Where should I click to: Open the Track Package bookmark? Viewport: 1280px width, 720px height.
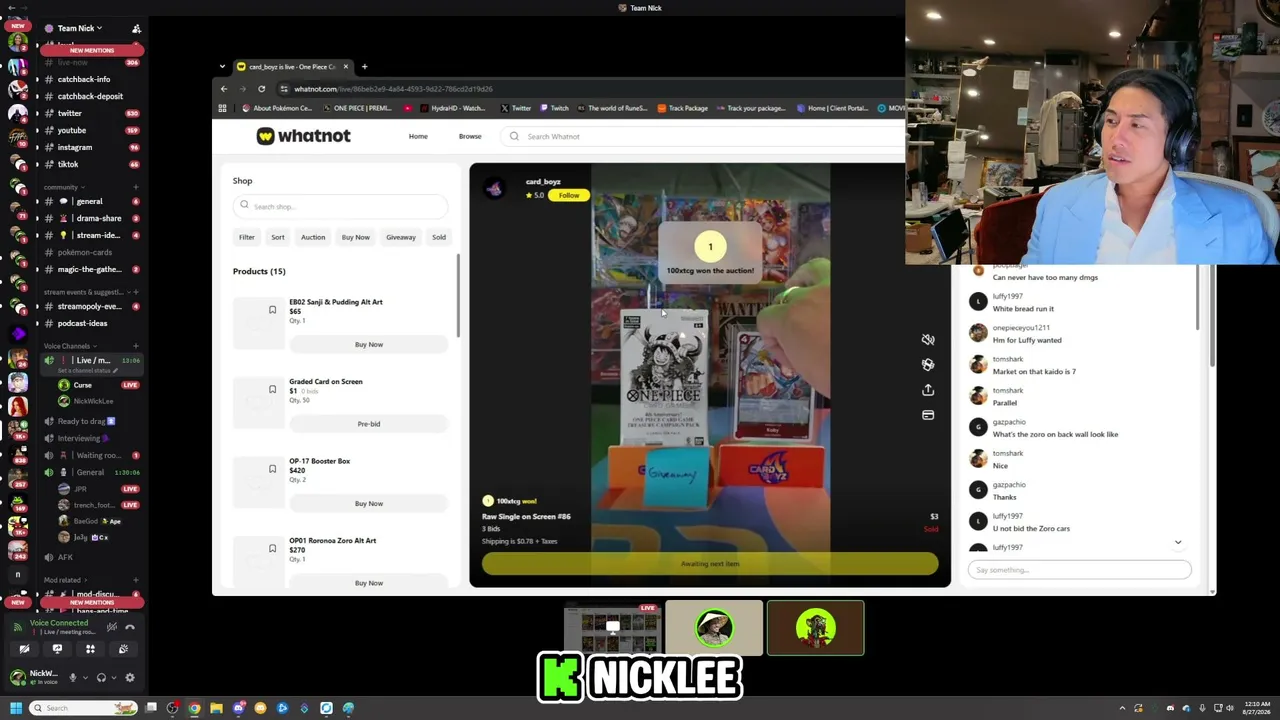pyautogui.click(x=682, y=108)
